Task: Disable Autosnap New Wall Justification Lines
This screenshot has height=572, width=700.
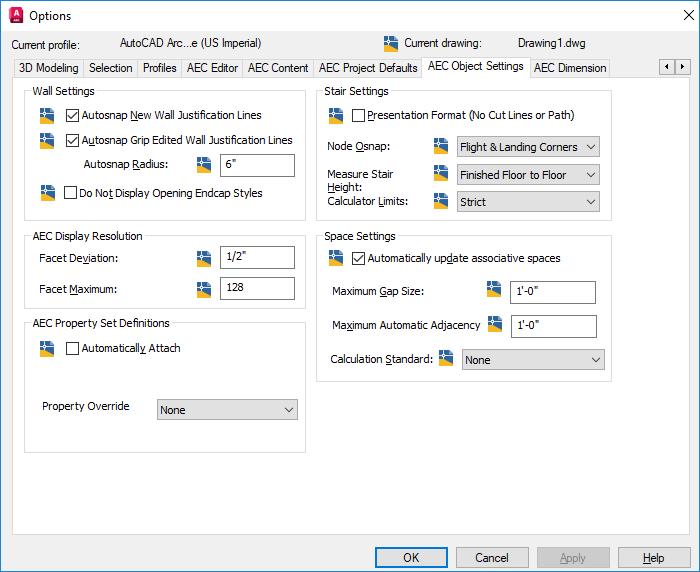Action: pyautogui.click(x=72, y=116)
